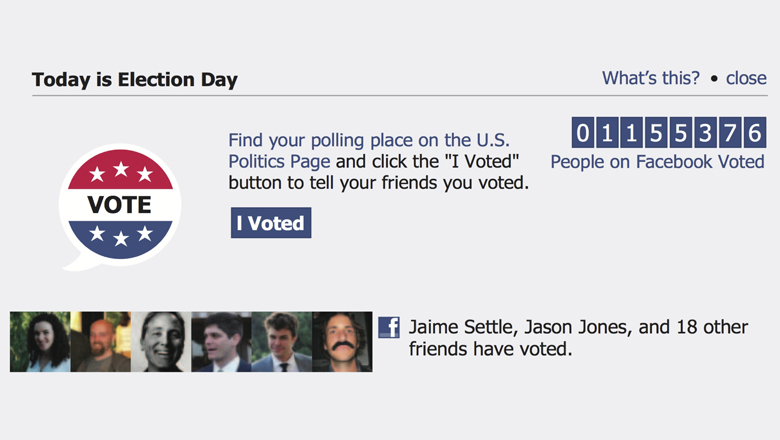780x440 pixels.
Task: Dismiss the Election Day banner with close link
Action: tap(746, 78)
